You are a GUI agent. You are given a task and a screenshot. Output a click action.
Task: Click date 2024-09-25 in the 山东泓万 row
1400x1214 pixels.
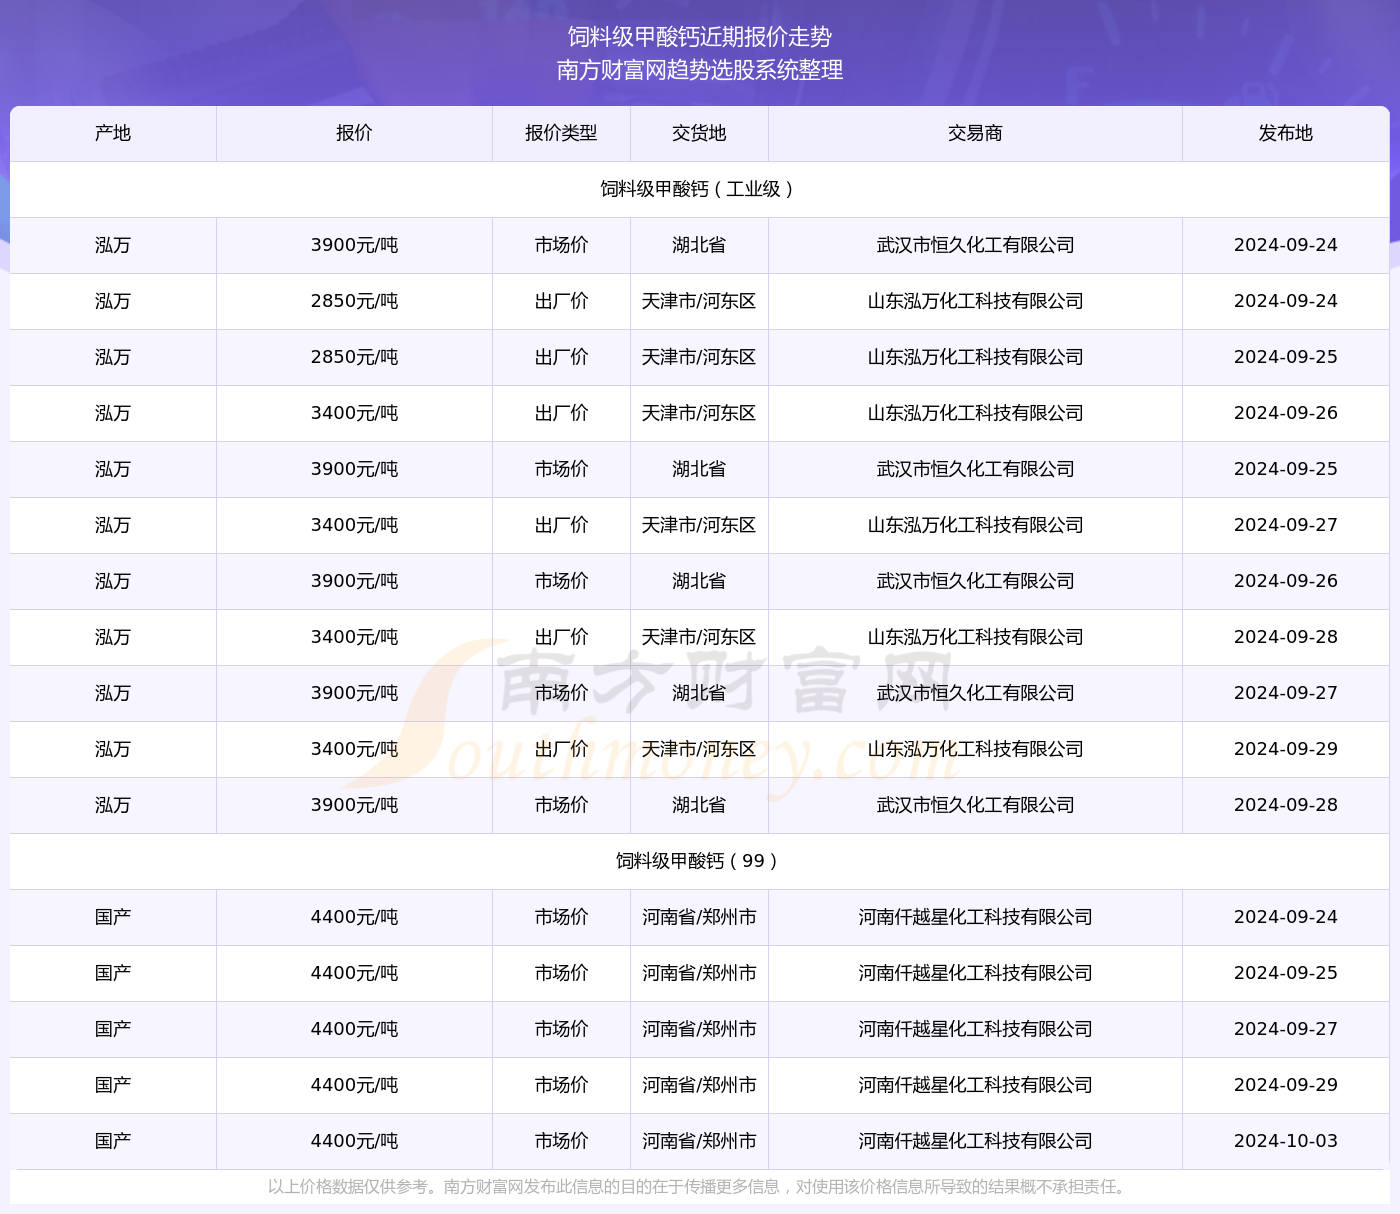click(1286, 357)
